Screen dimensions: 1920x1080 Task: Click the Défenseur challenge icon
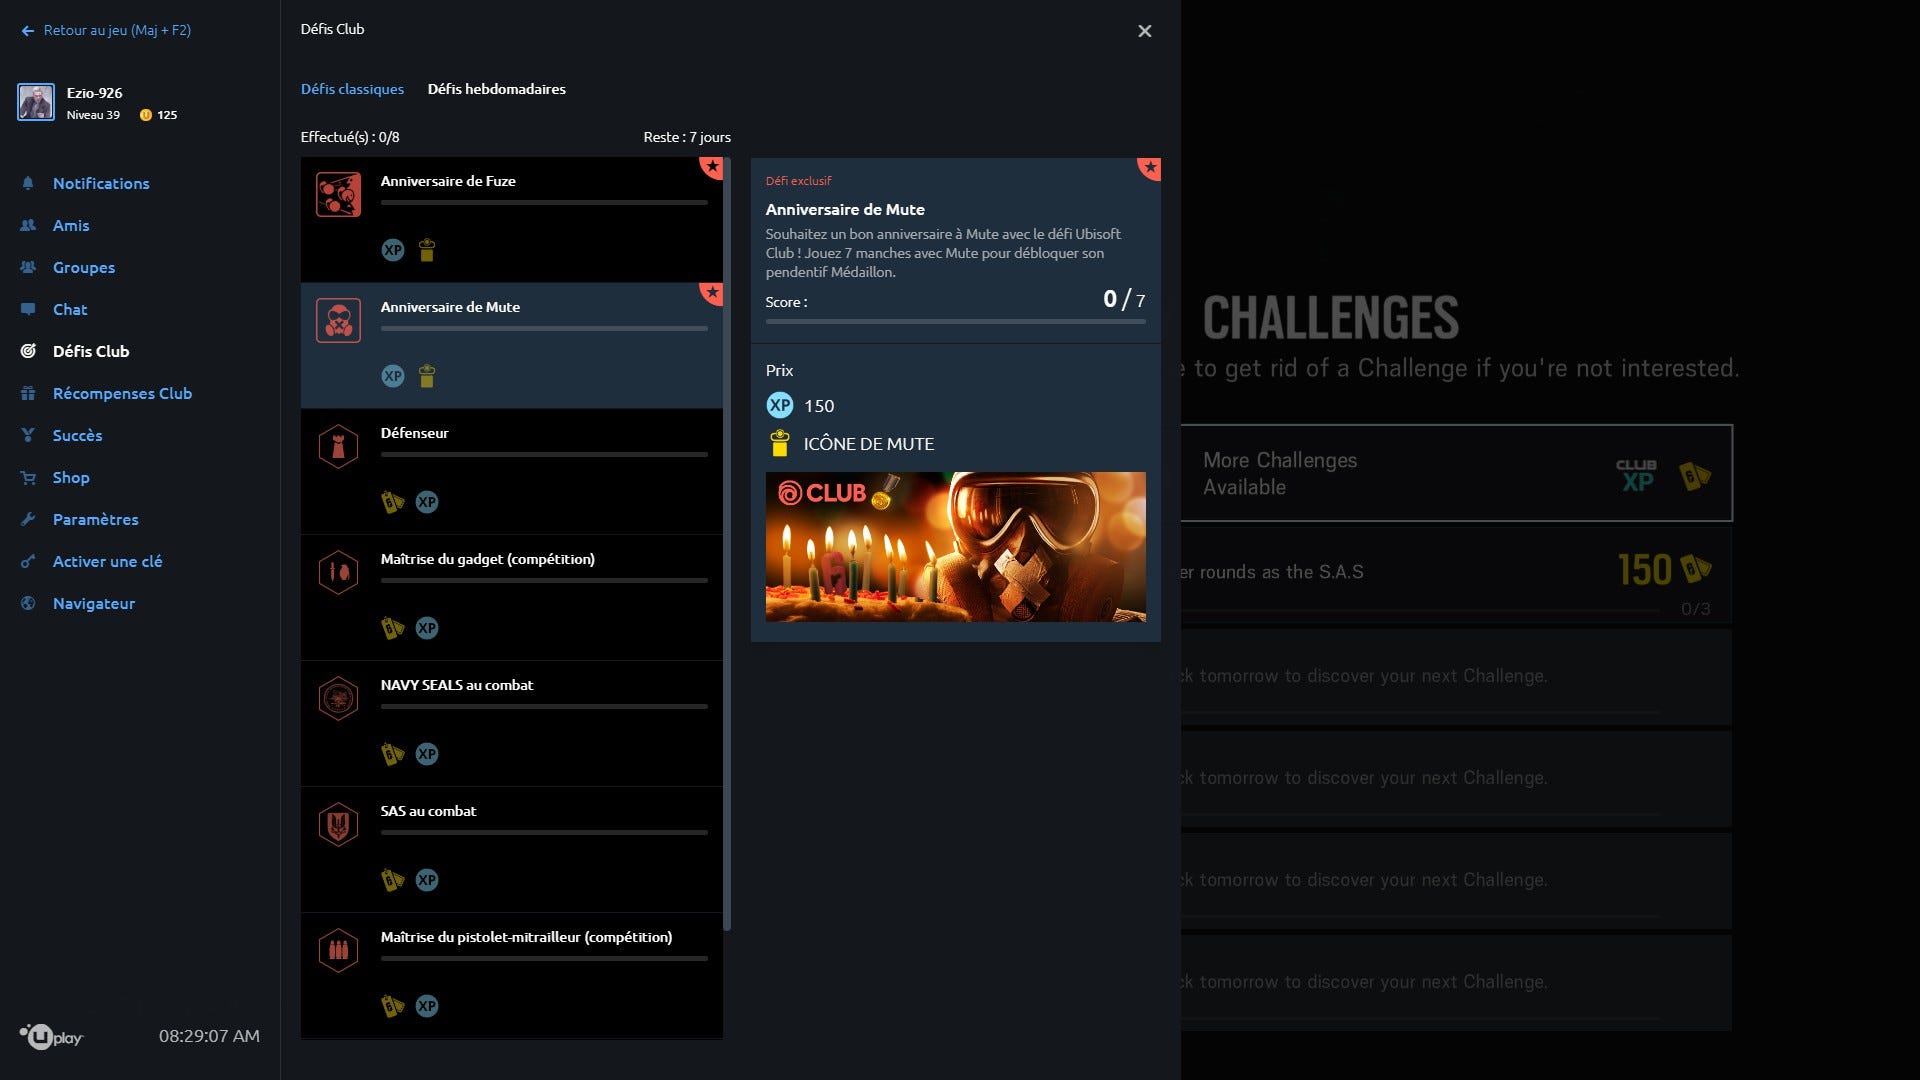coord(338,446)
